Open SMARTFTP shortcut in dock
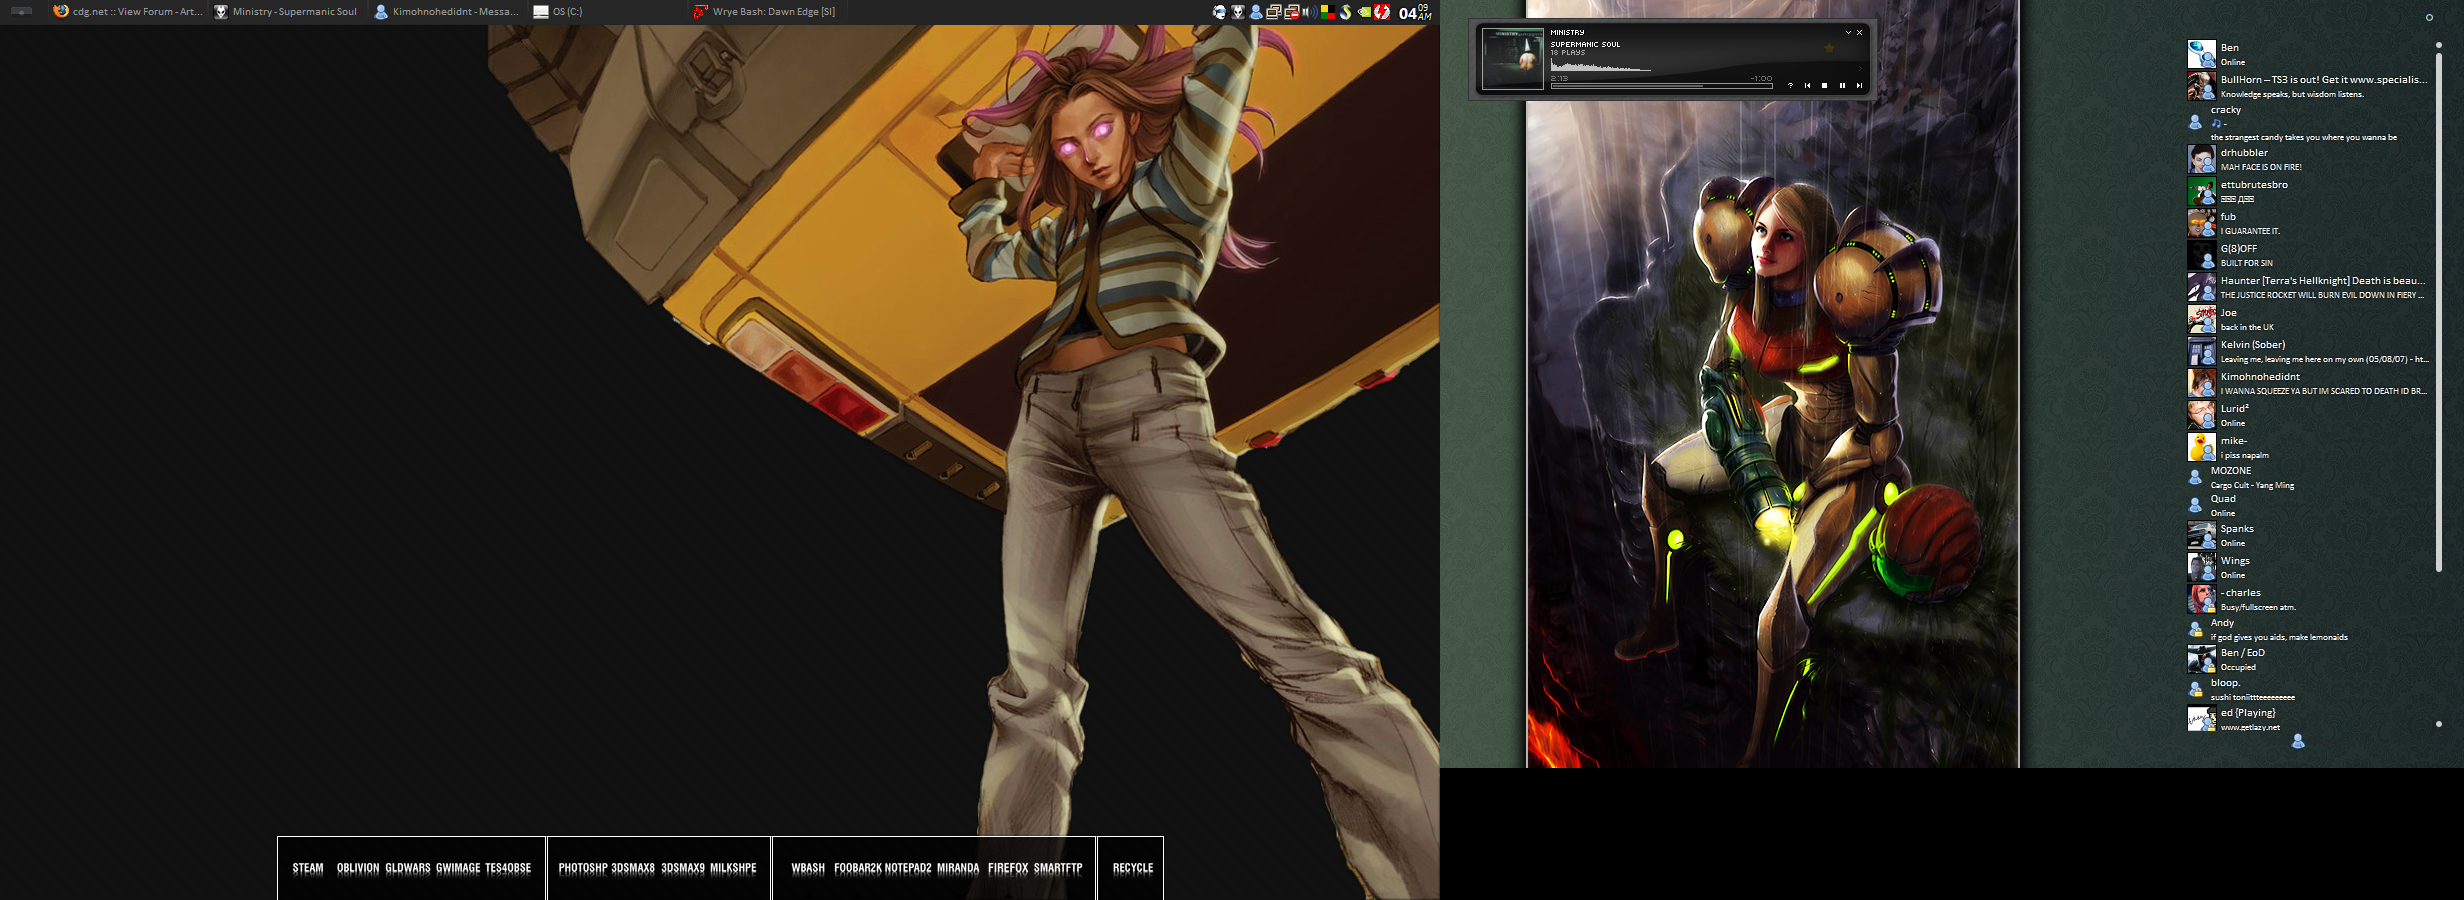Screen dimensions: 2464x900 pyautogui.click(x=1058, y=868)
